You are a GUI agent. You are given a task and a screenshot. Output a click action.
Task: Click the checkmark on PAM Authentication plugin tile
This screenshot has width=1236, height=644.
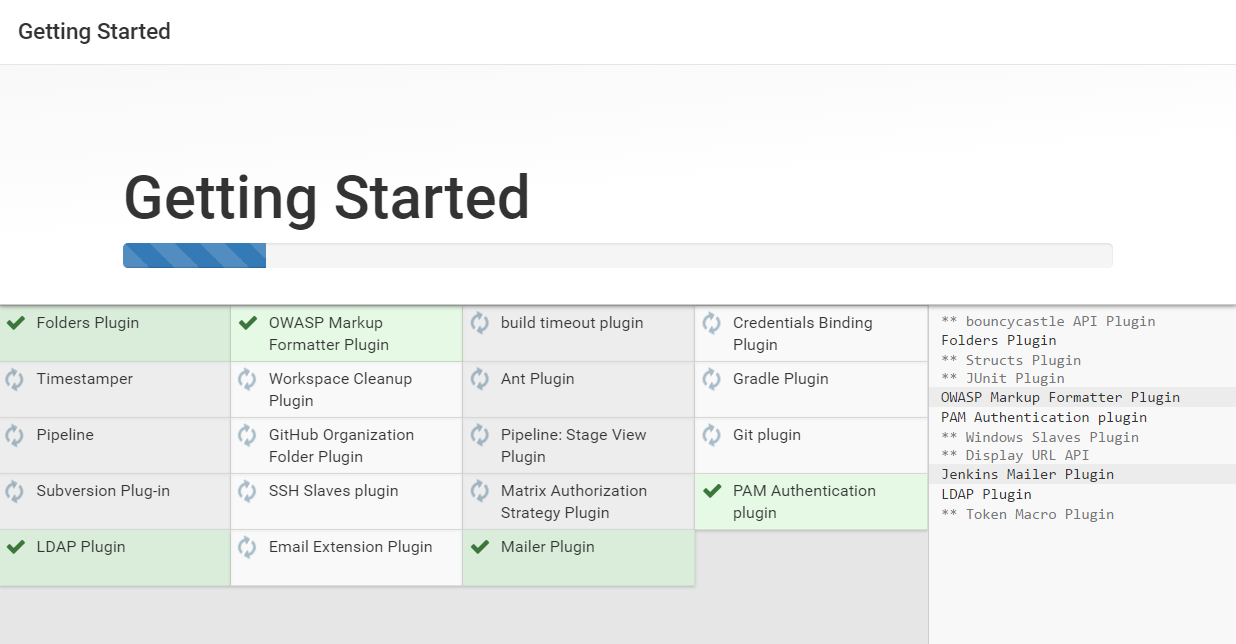(711, 491)
